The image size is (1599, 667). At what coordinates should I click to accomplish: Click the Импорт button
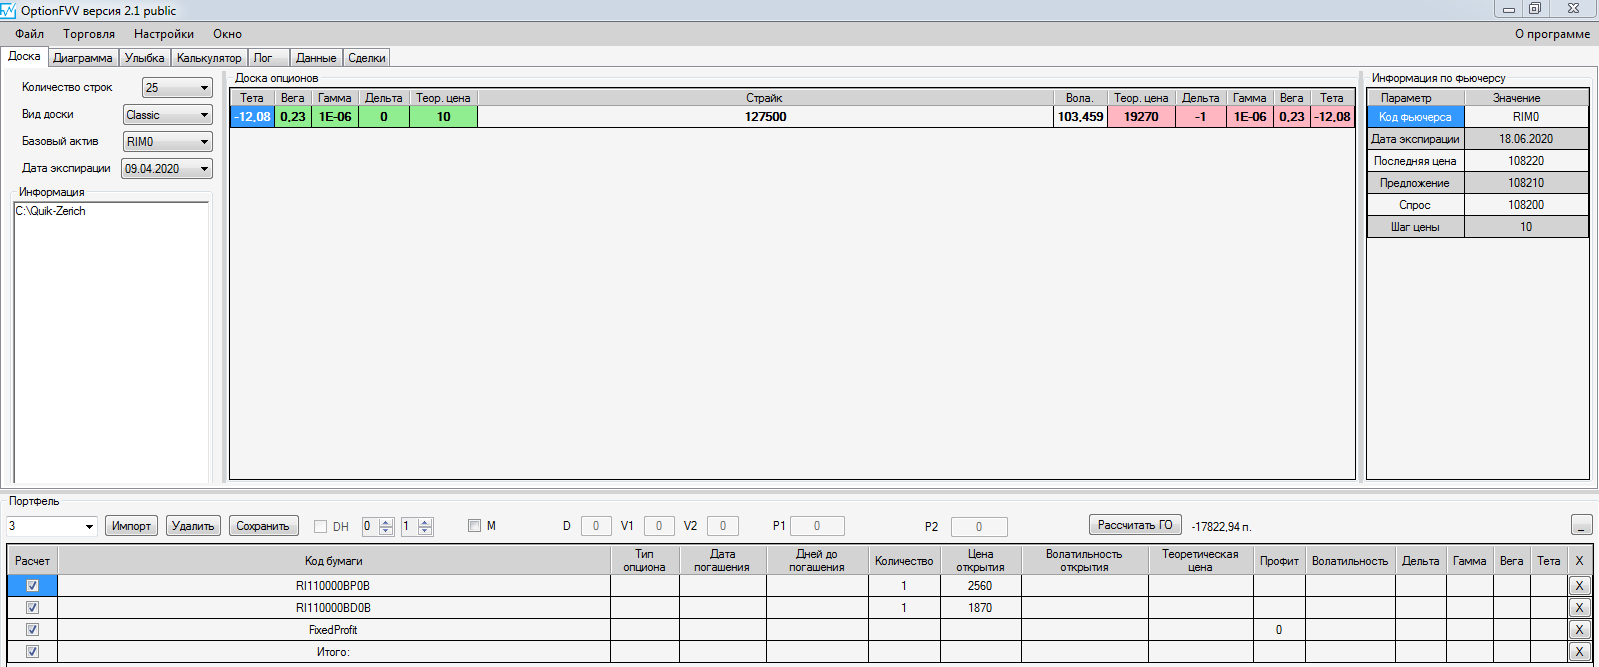click(131, 526)
